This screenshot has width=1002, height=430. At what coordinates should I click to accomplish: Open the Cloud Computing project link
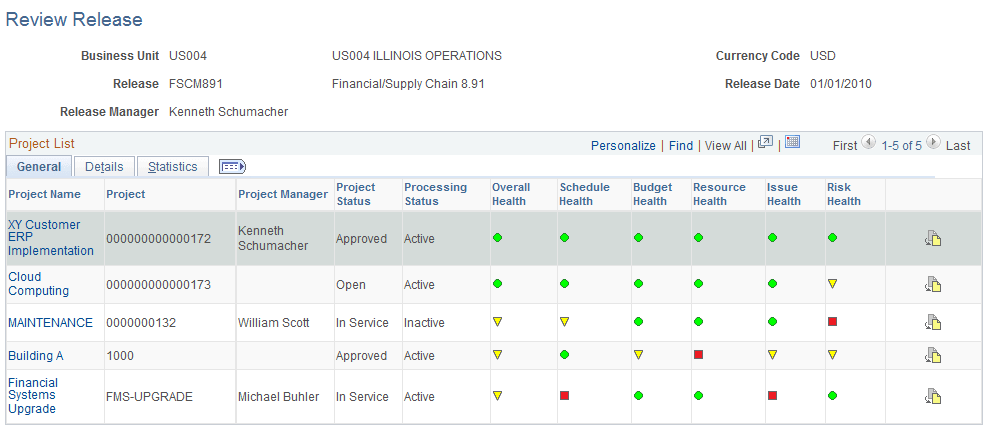tap(38, 284)
